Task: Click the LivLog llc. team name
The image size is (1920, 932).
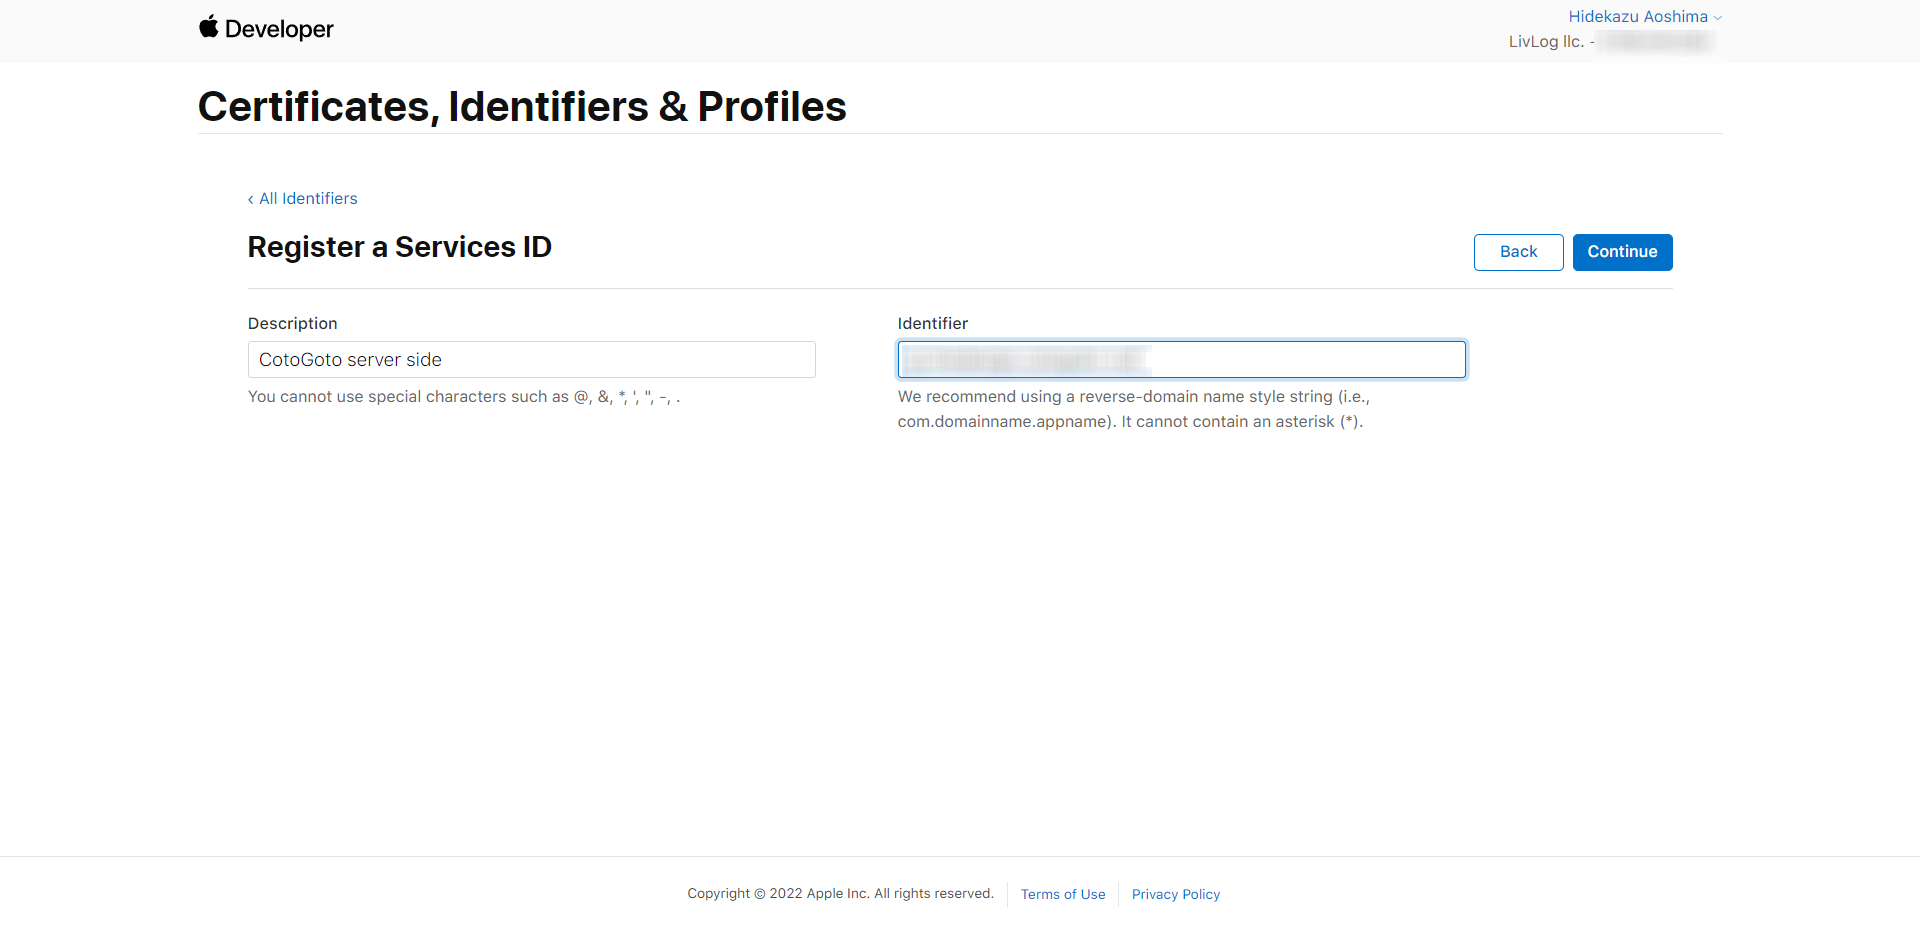Action: pyautogui.click(x=1546, y=42)
